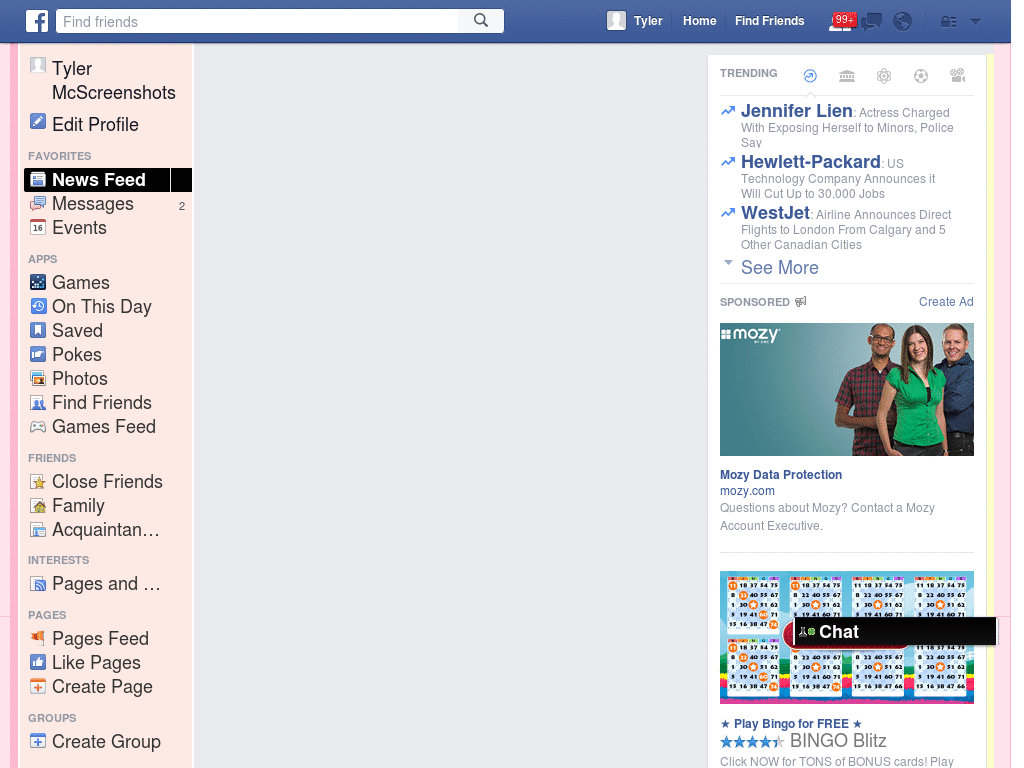Image resolution: width=1024 pixels, height=768 pixels.
Task: Collapse the See More trending chevron
Action: click(728, 263)
